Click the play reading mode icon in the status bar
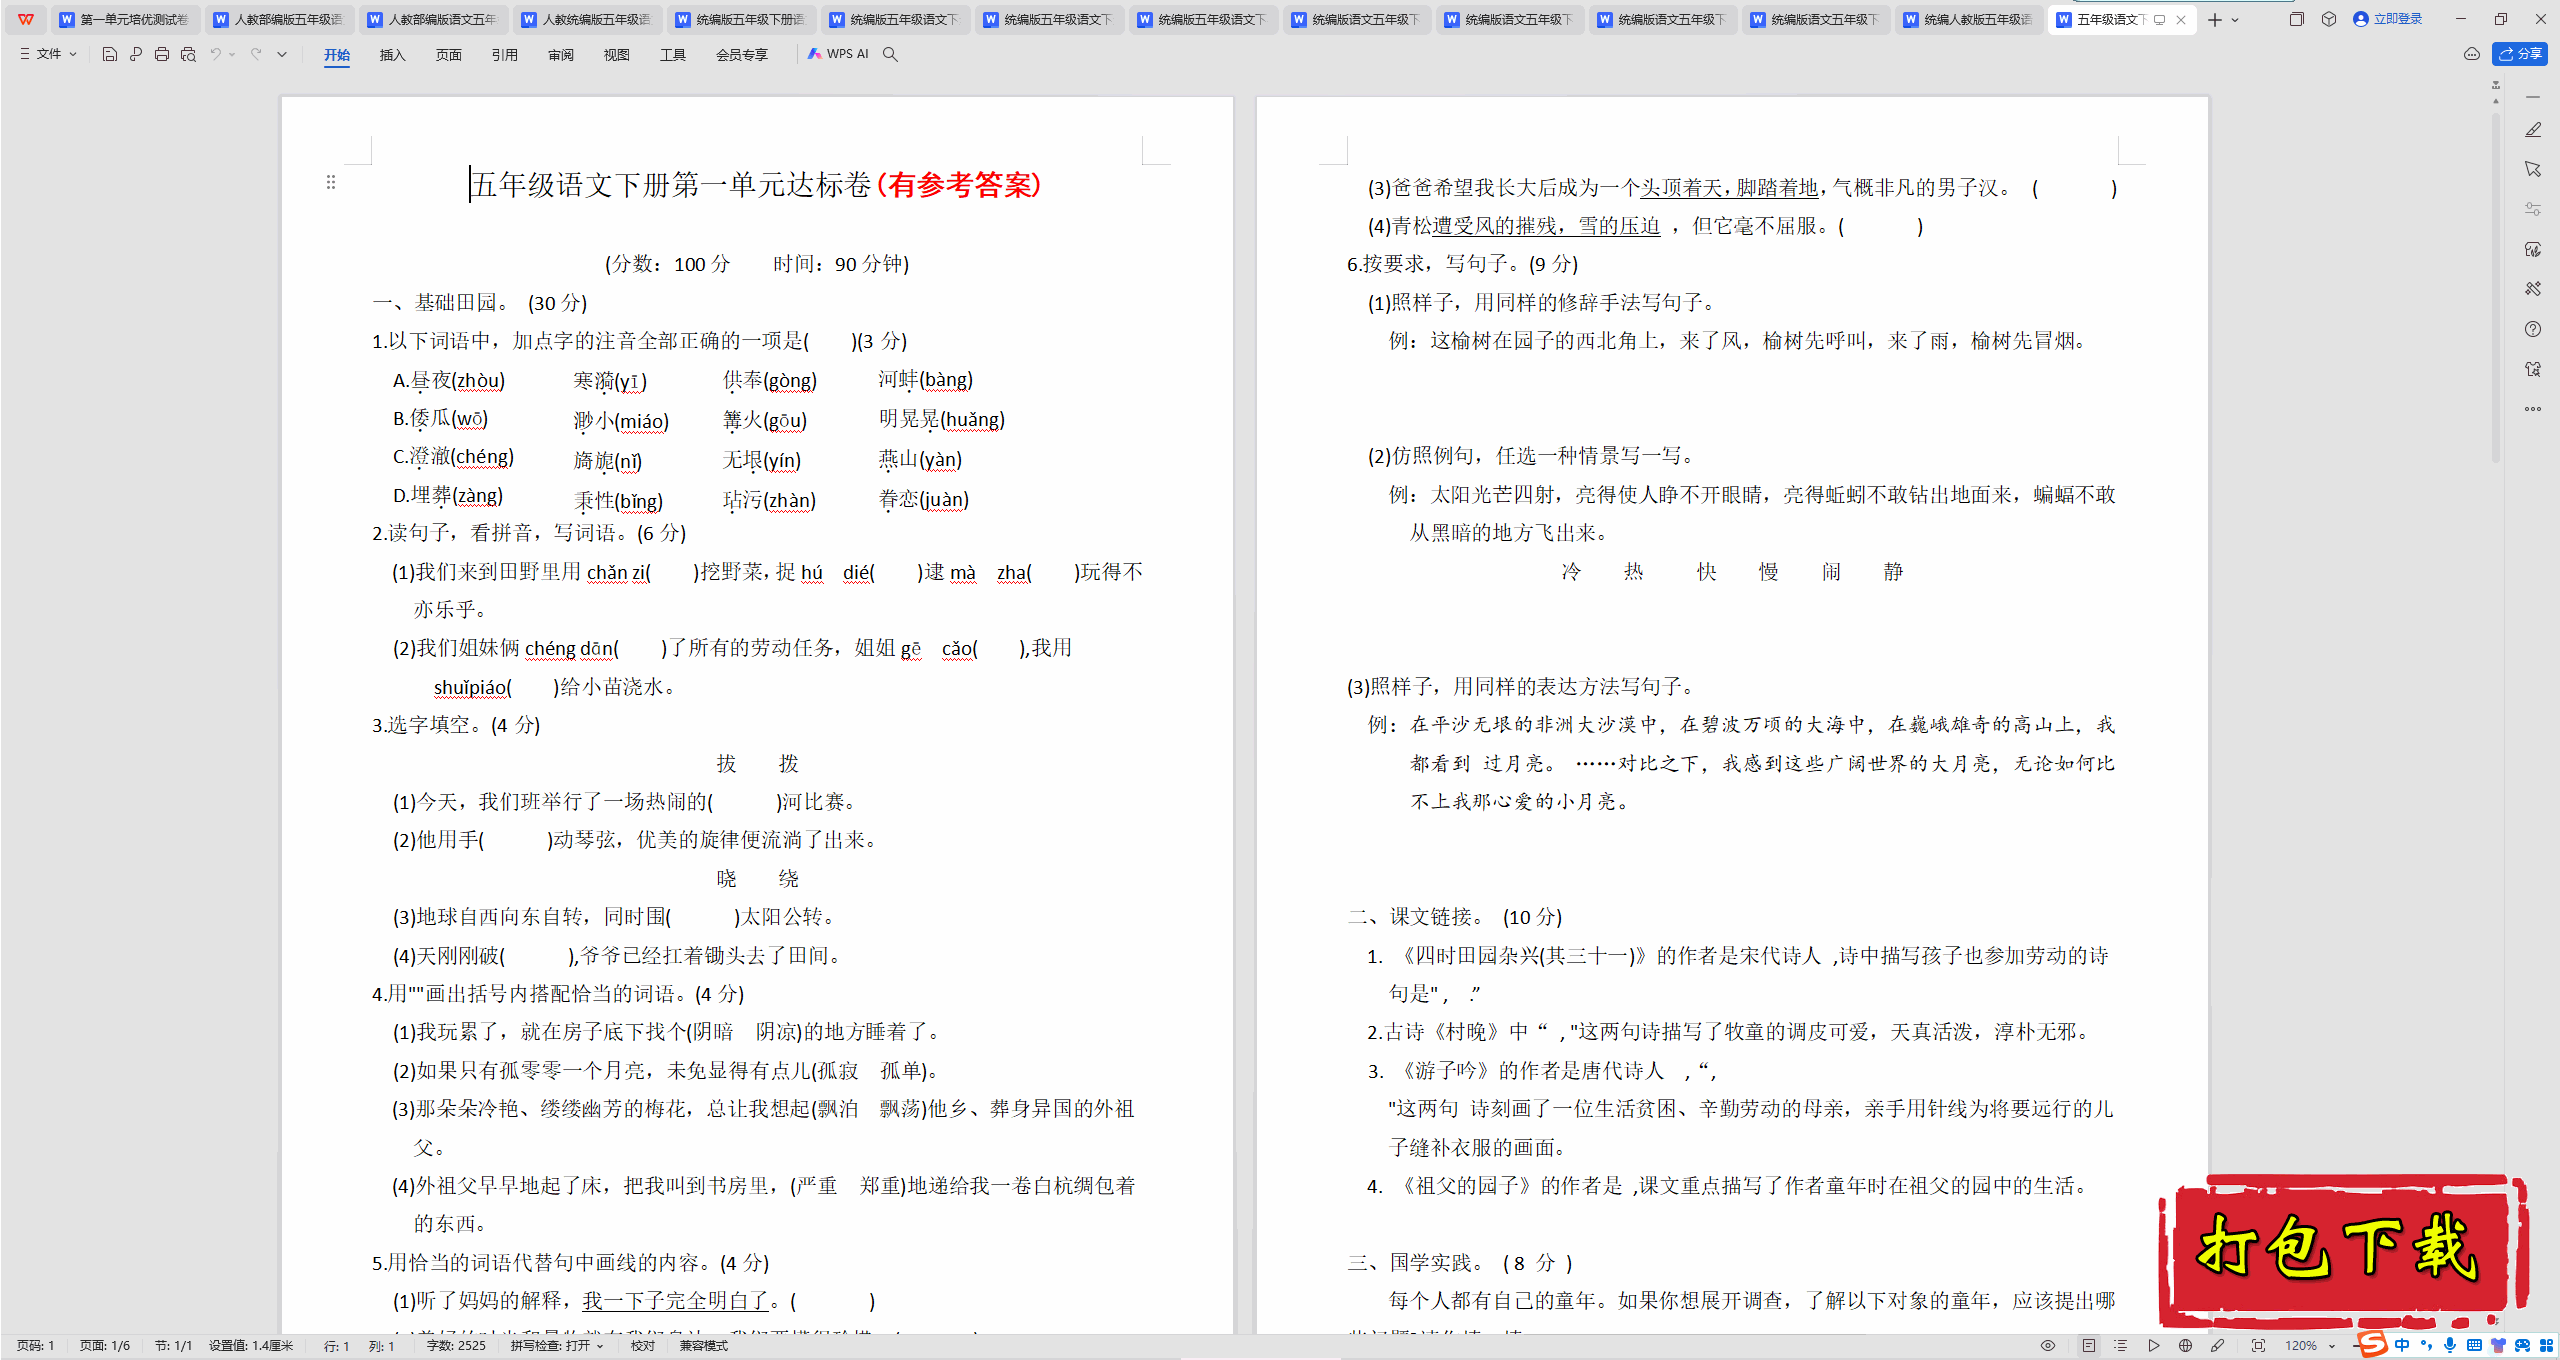2560x1360 pixels. [x=2153, y=1346]
